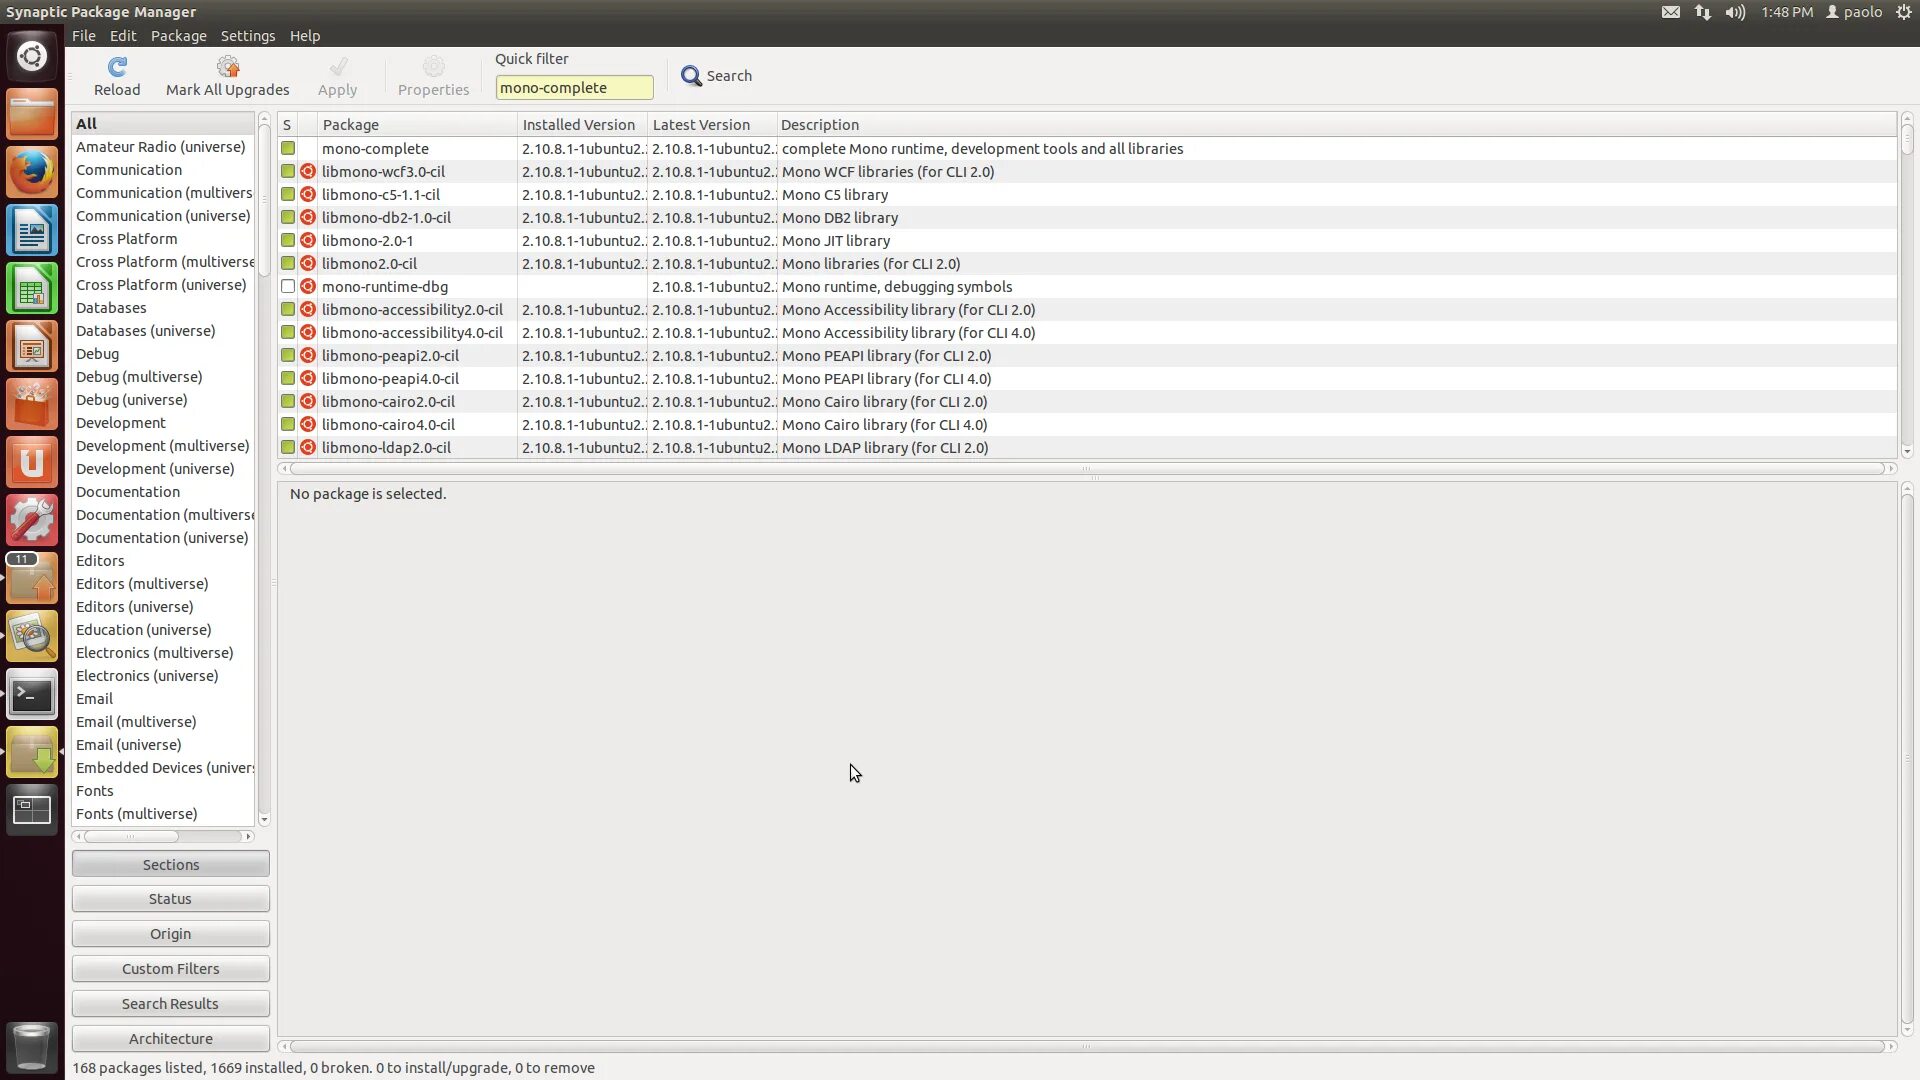Screen dimensions: 1920x1080
Task: Open package Properties toolbar icon
Action: click(433, 67)
